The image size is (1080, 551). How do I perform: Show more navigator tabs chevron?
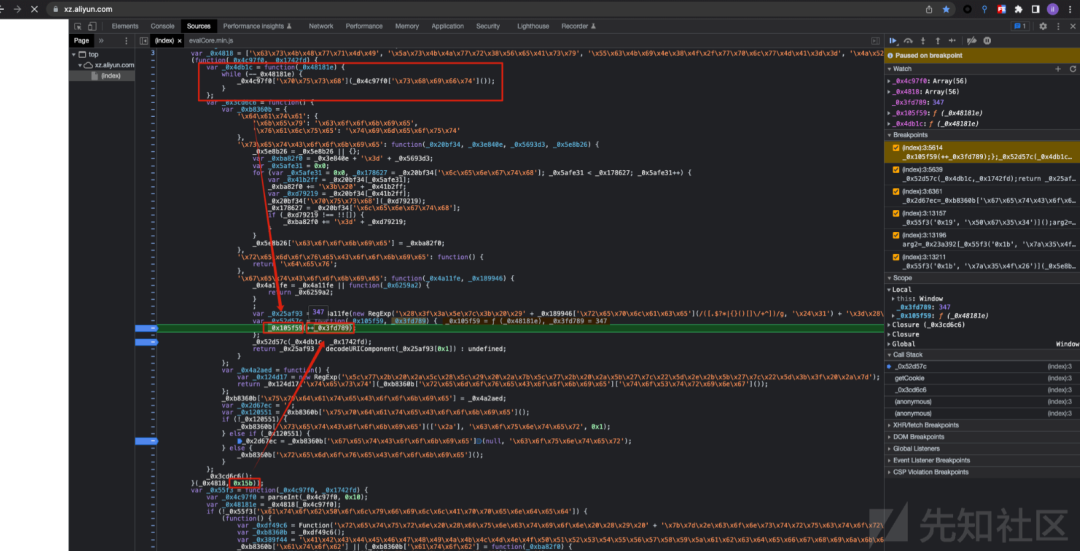tap(102, 41)
